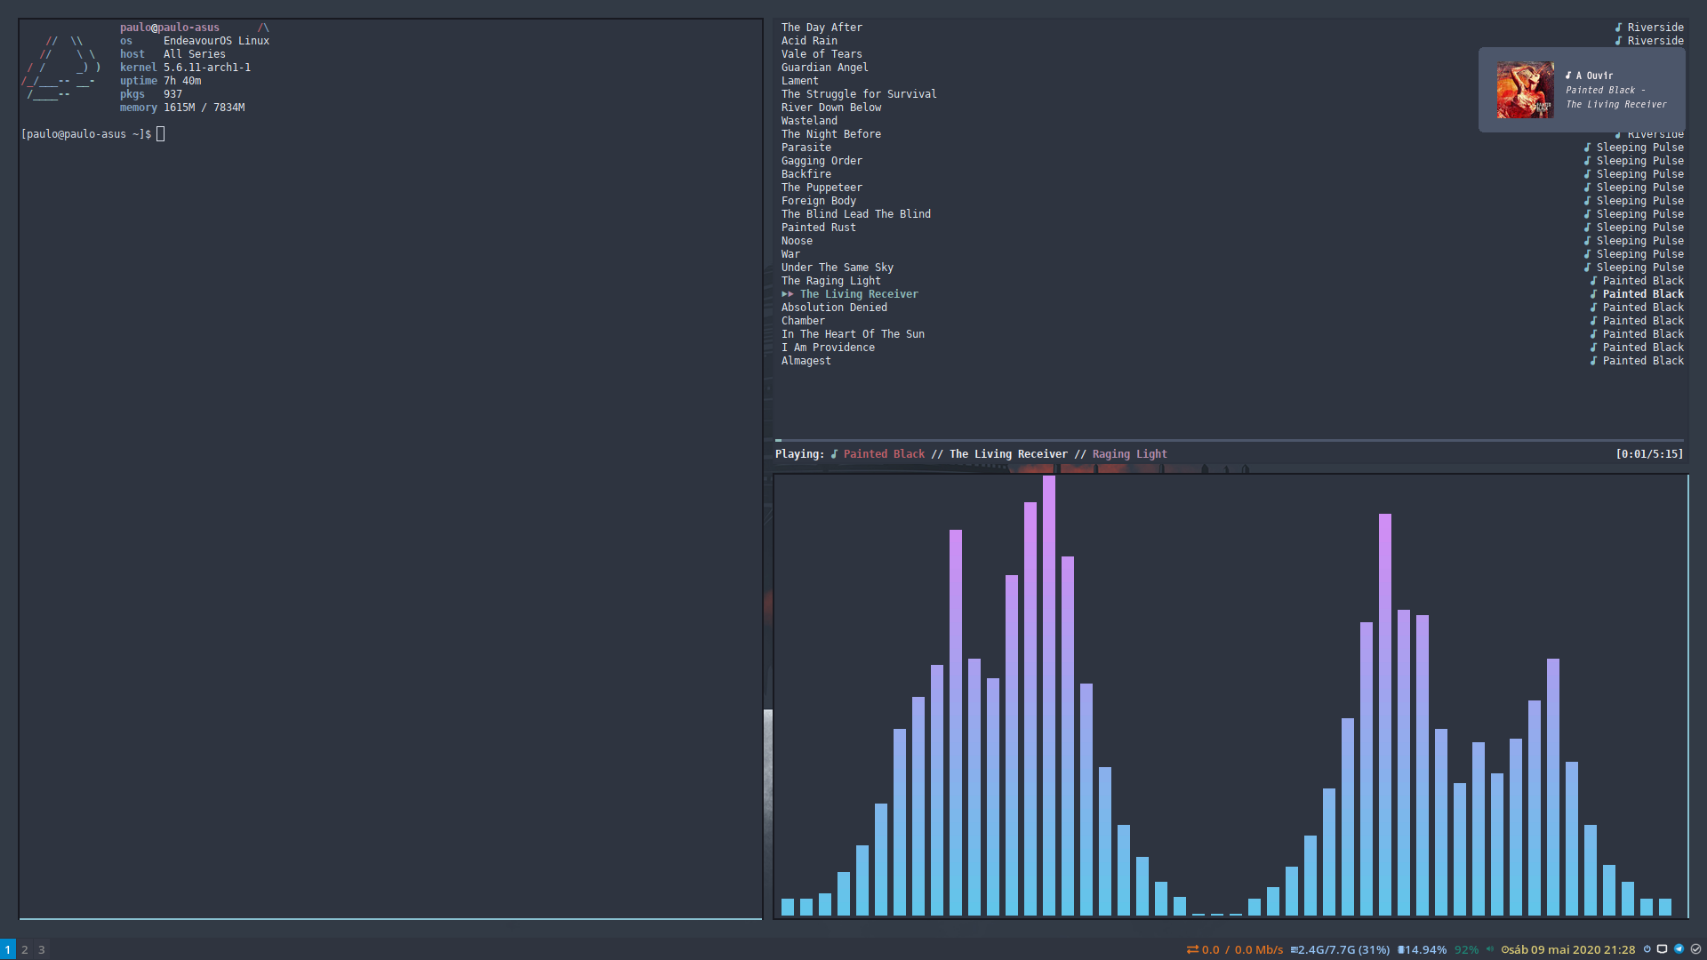Image resolution: width=1707 pixels, height=960 pixels.
Task: Select the track "The Blind Lead The Blind"
Action: click(x=856, y=214)
